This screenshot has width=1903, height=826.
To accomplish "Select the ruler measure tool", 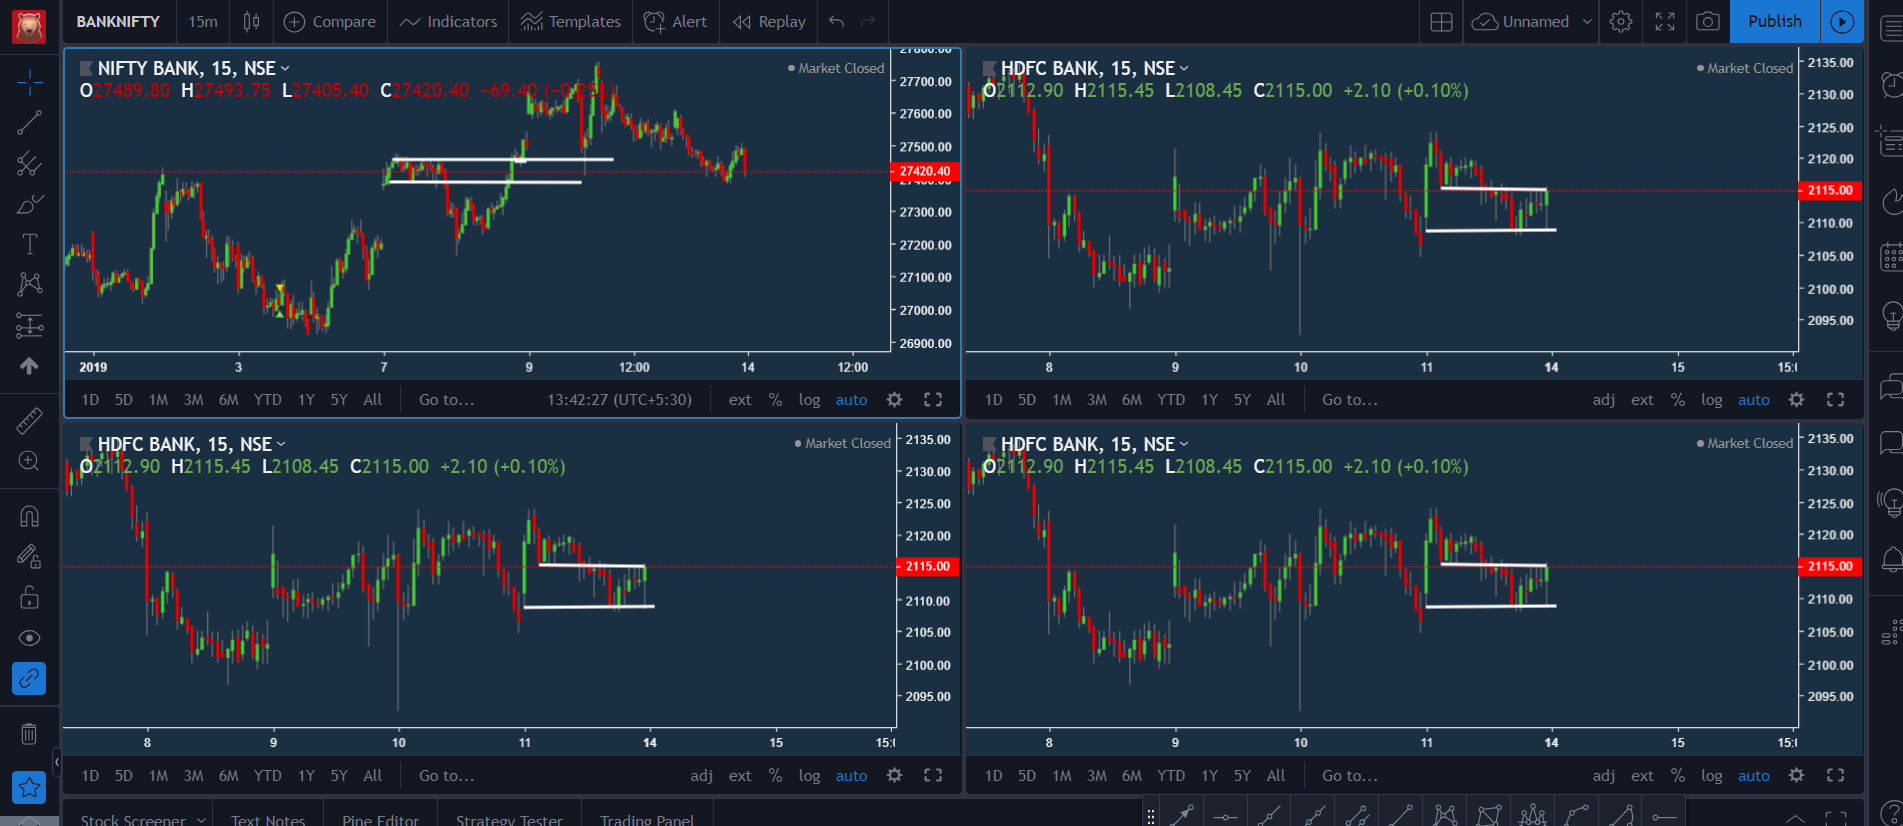I will click(x=29, y=420).
